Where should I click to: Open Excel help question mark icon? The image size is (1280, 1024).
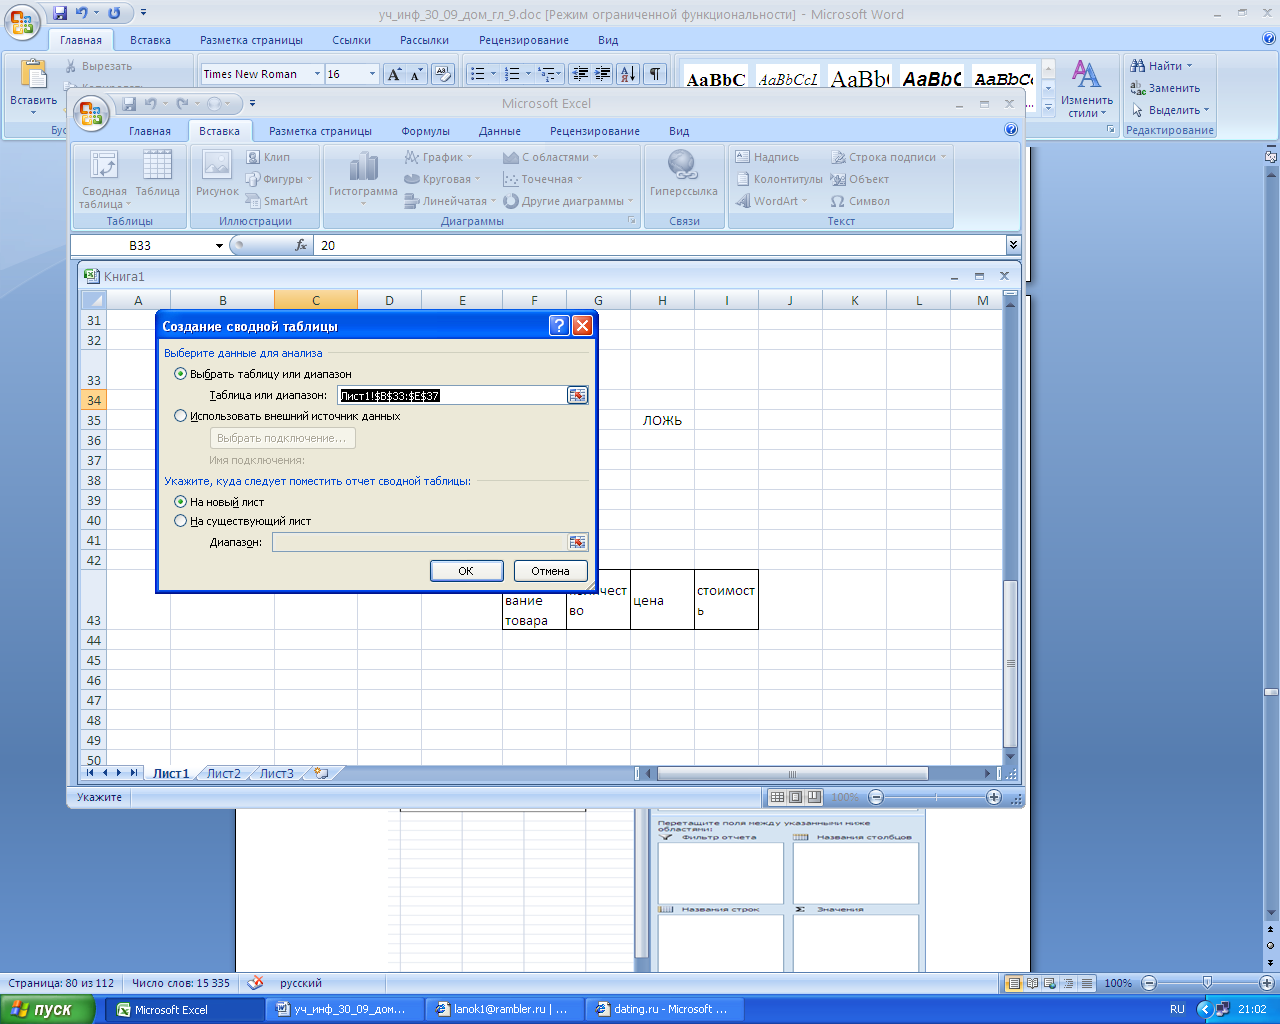[x=1011, y=130]
